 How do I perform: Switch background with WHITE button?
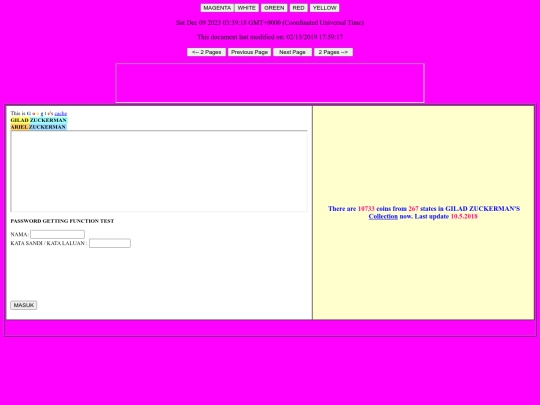click(x=247, y=8)
